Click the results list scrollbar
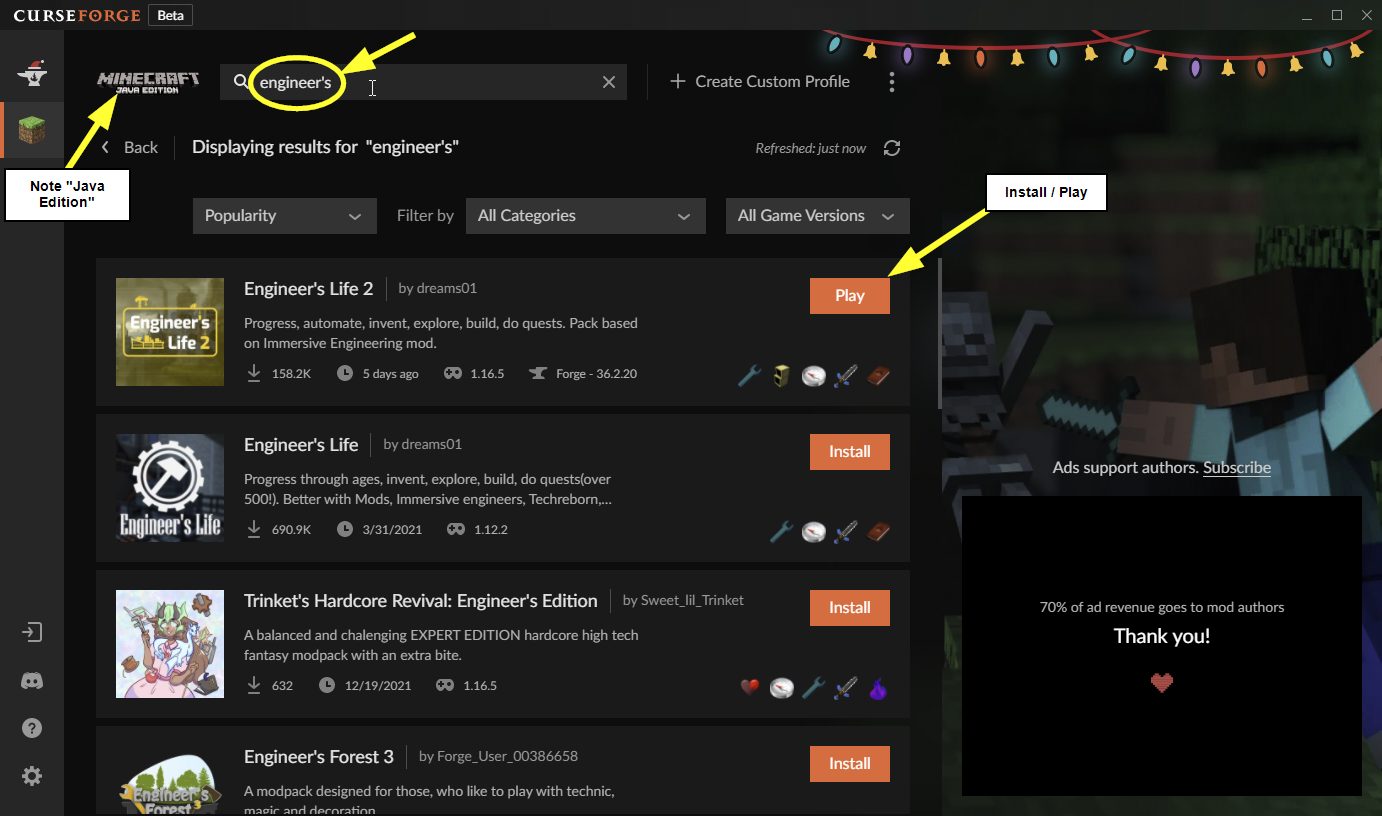This screenshot has width=1382, height=816. coord(940,334)
